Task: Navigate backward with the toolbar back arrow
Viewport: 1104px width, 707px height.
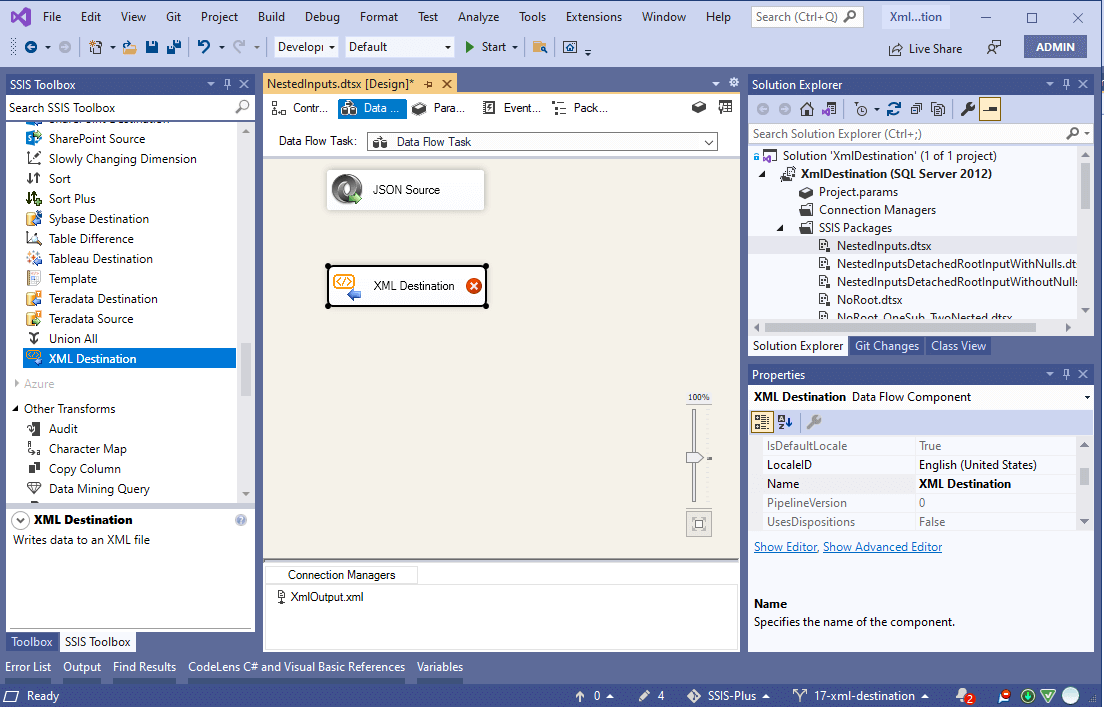Action: pos(31,47)
